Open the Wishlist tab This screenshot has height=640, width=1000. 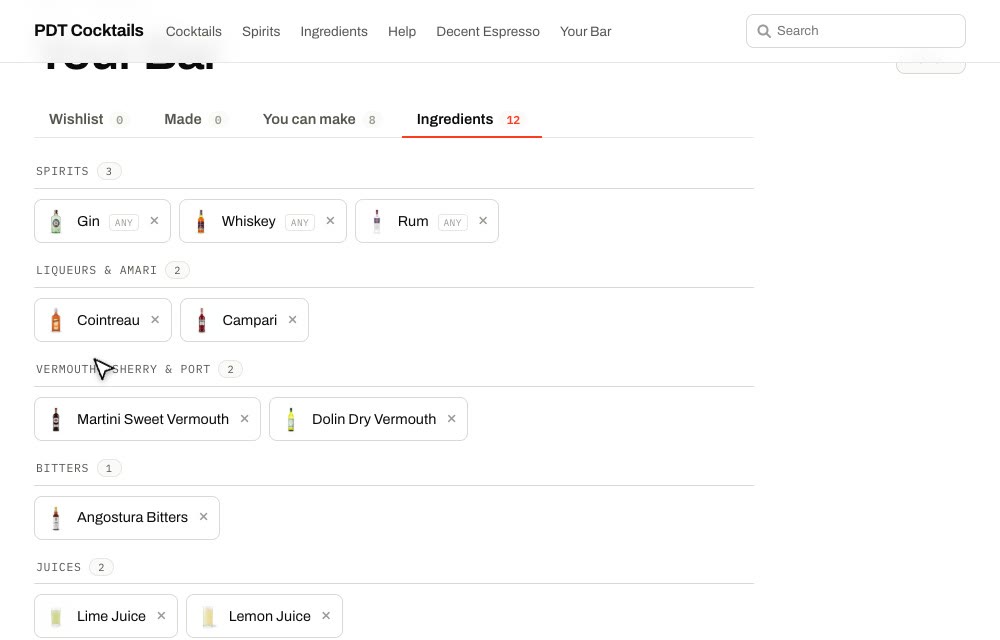click(87, 119)
